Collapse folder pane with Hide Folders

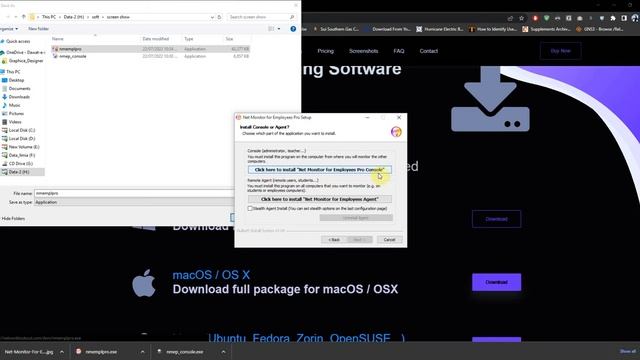pos(13,219)
